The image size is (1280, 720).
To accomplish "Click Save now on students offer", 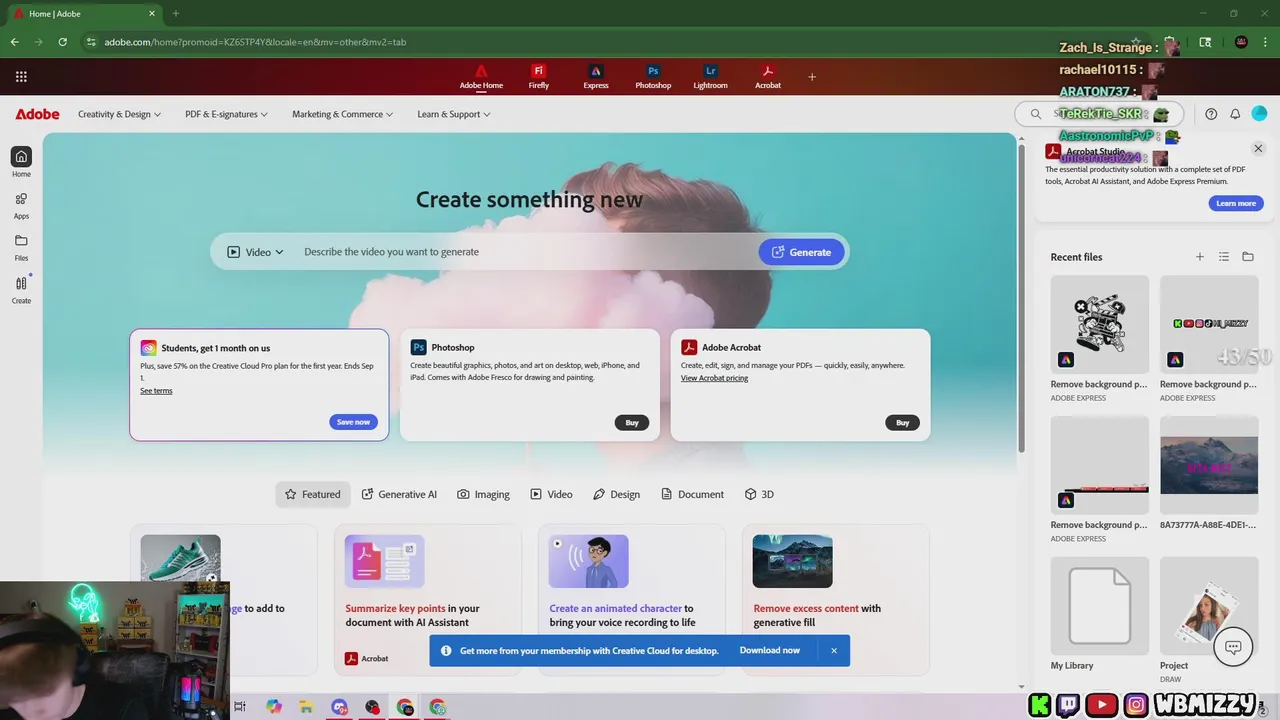I will click(x=353, y=422).
